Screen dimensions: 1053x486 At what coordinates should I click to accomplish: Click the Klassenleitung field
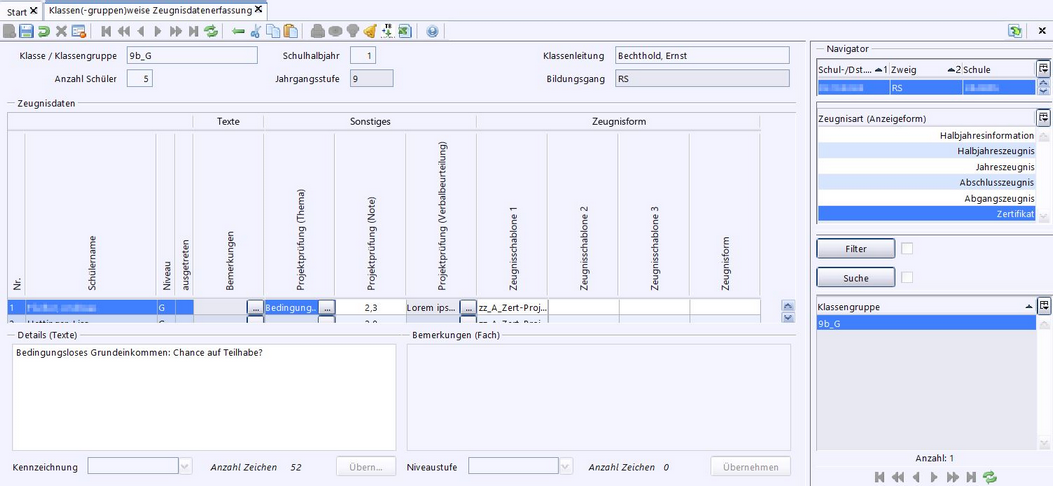[702, 56]
